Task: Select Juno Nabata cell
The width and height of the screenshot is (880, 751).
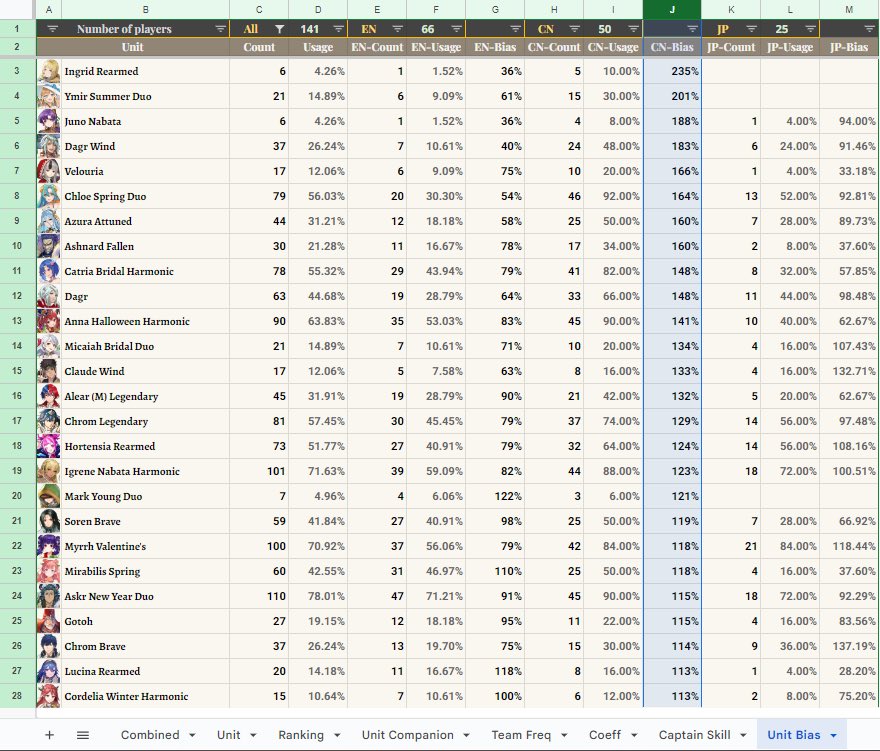Action: pyautogui.click(x=145, y=121)
